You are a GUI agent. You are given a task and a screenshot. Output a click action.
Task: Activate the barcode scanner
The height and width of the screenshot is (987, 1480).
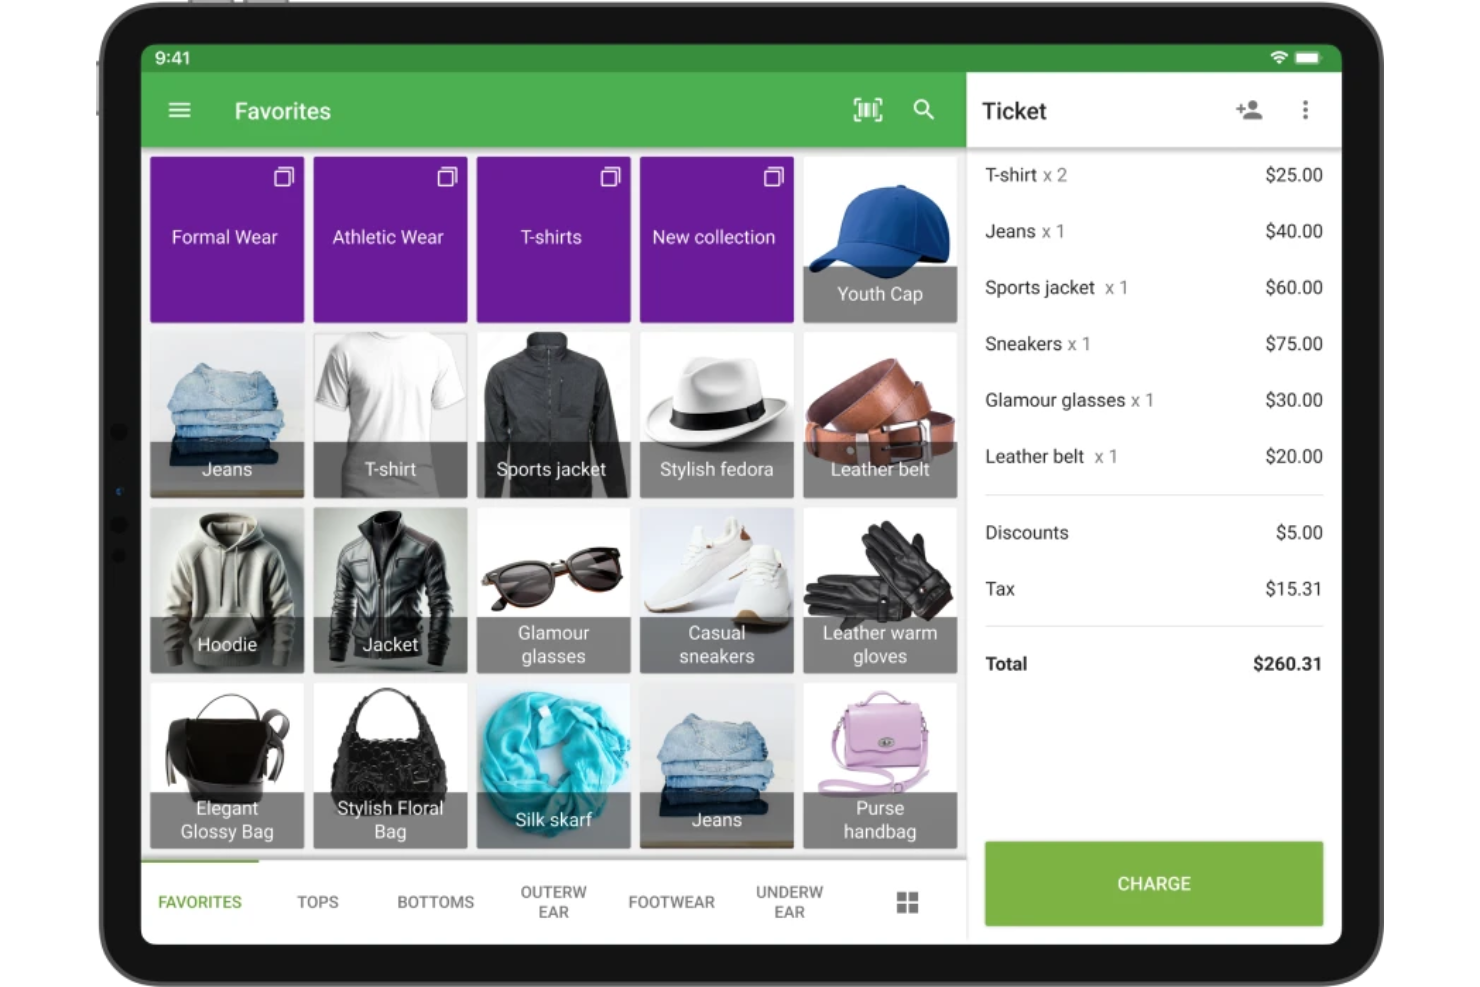point(867,110)
